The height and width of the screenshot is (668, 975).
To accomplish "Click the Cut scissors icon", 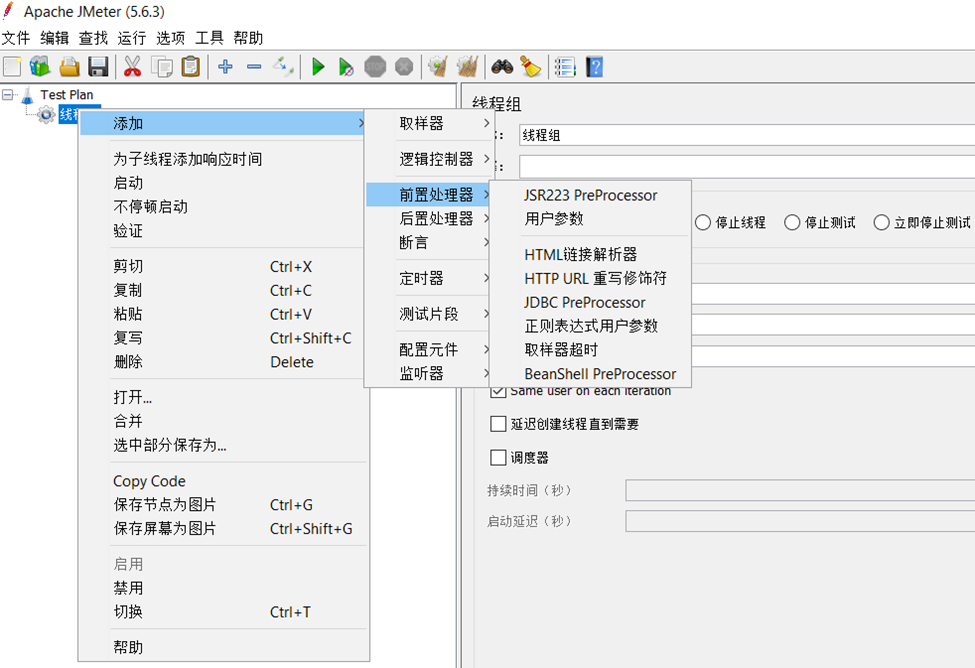I will [132, 67].
